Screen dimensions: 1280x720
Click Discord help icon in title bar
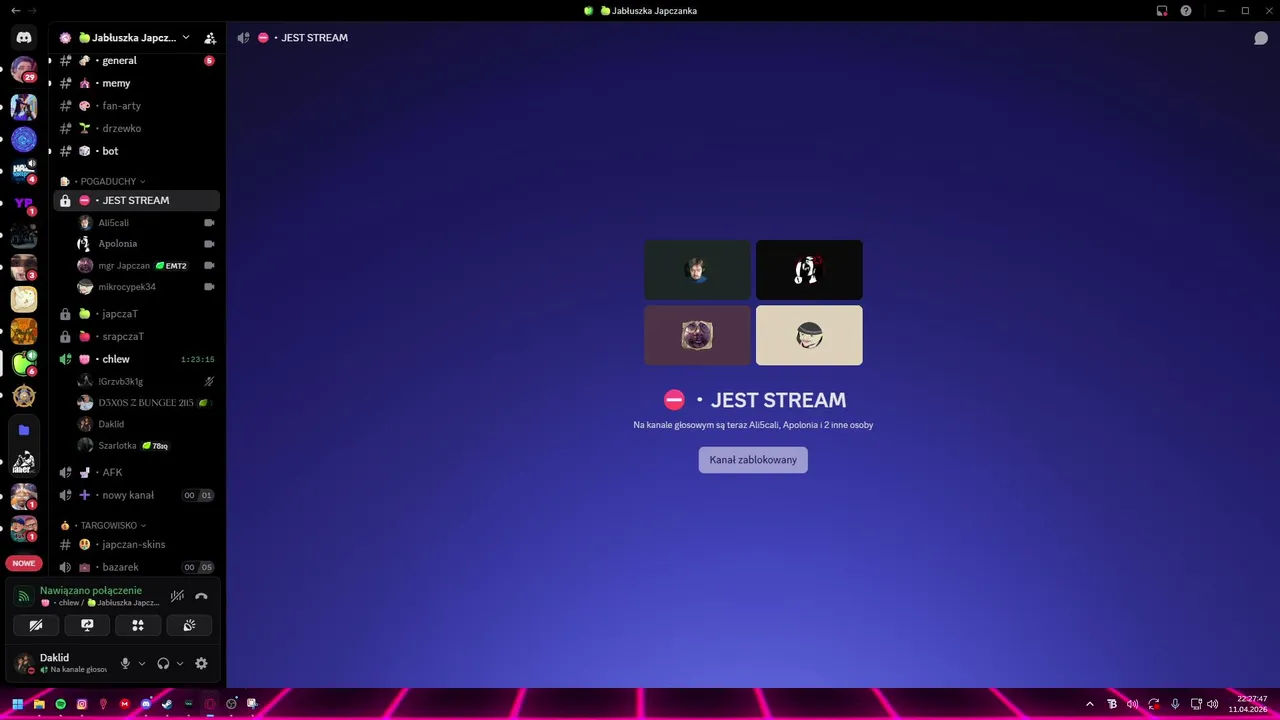click(x=1186, y=11)
